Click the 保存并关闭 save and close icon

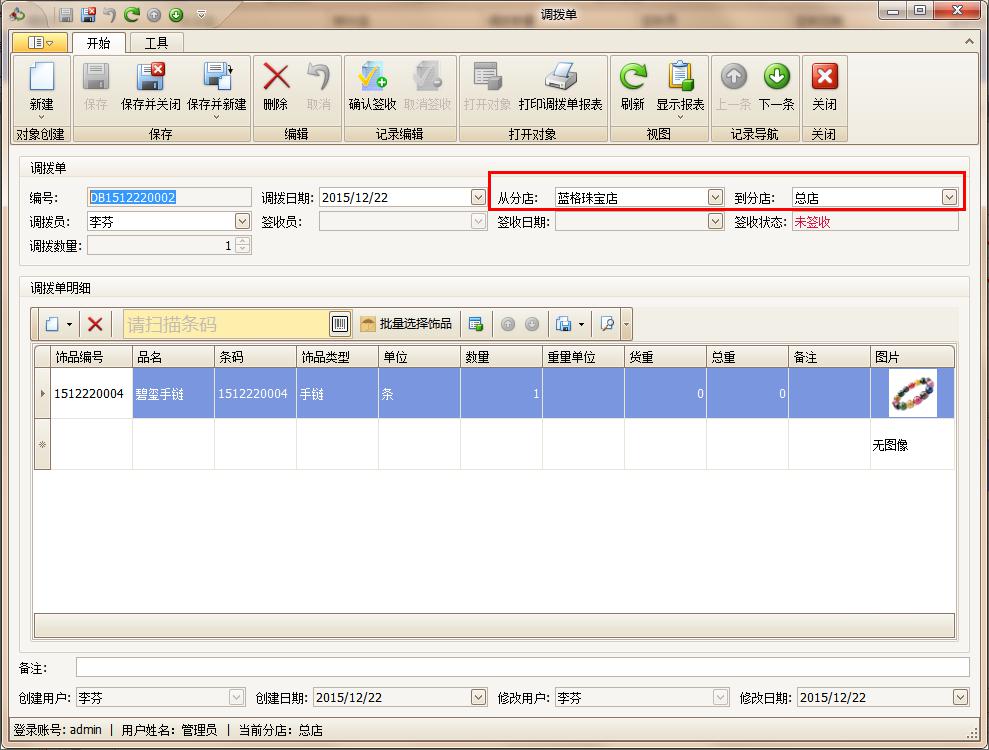pos(151,77)
